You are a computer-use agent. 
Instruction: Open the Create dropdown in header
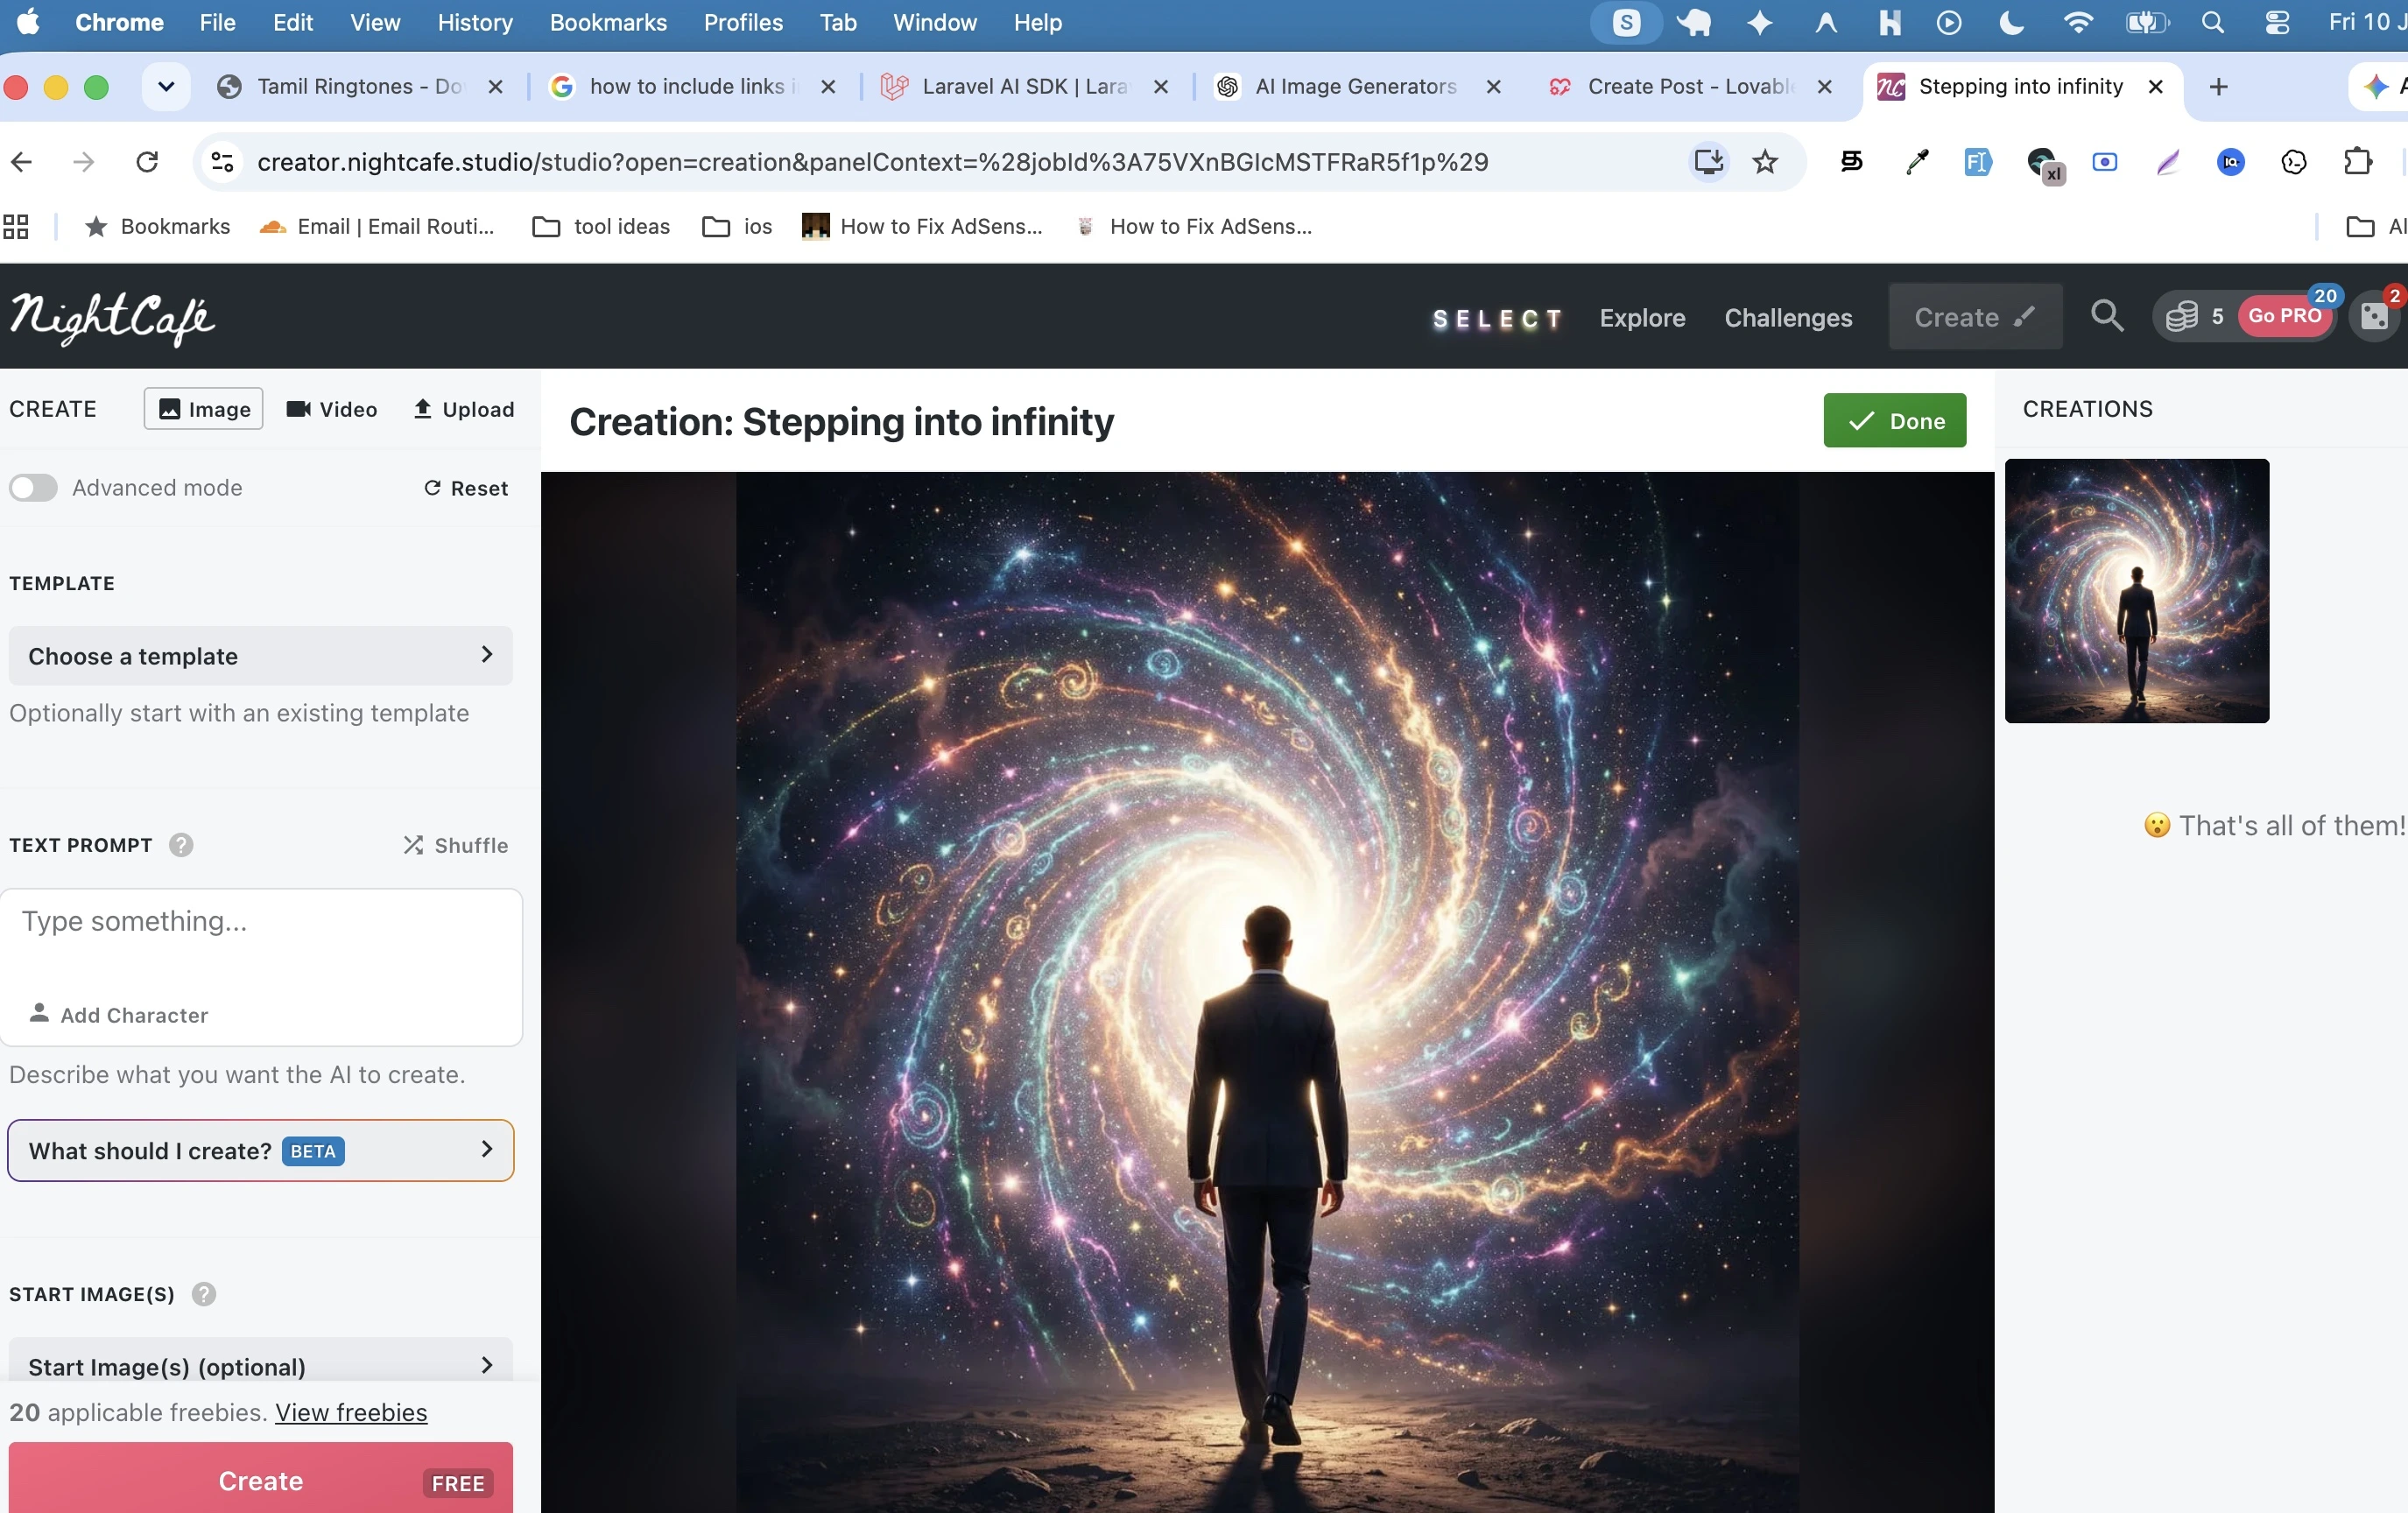(x=1974, y=316)
